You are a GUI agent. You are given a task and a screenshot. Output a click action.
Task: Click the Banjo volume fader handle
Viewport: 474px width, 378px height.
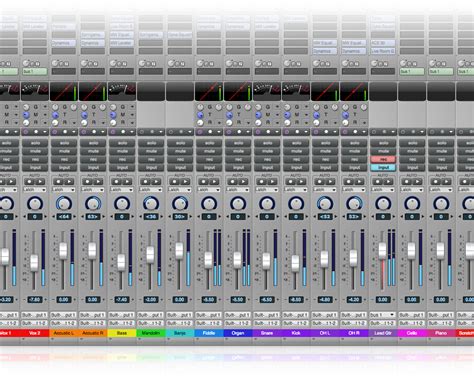click(x=179, y=251)
